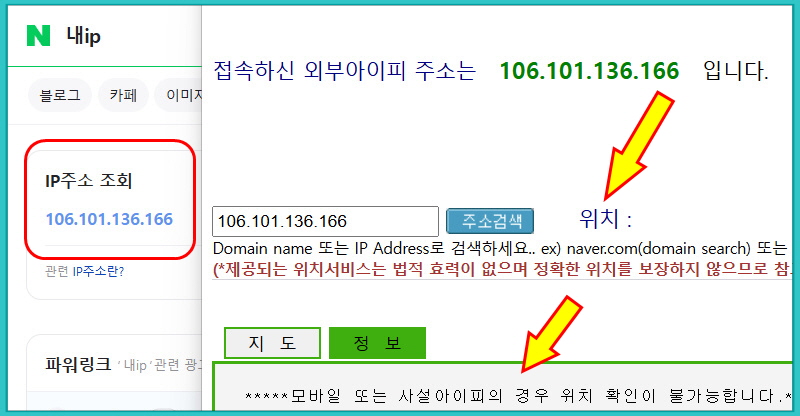This screenshot has width=800, height=416.
Task: Click the 파워링크 heading
Action: pyautogui.click(x=78, y=364)
